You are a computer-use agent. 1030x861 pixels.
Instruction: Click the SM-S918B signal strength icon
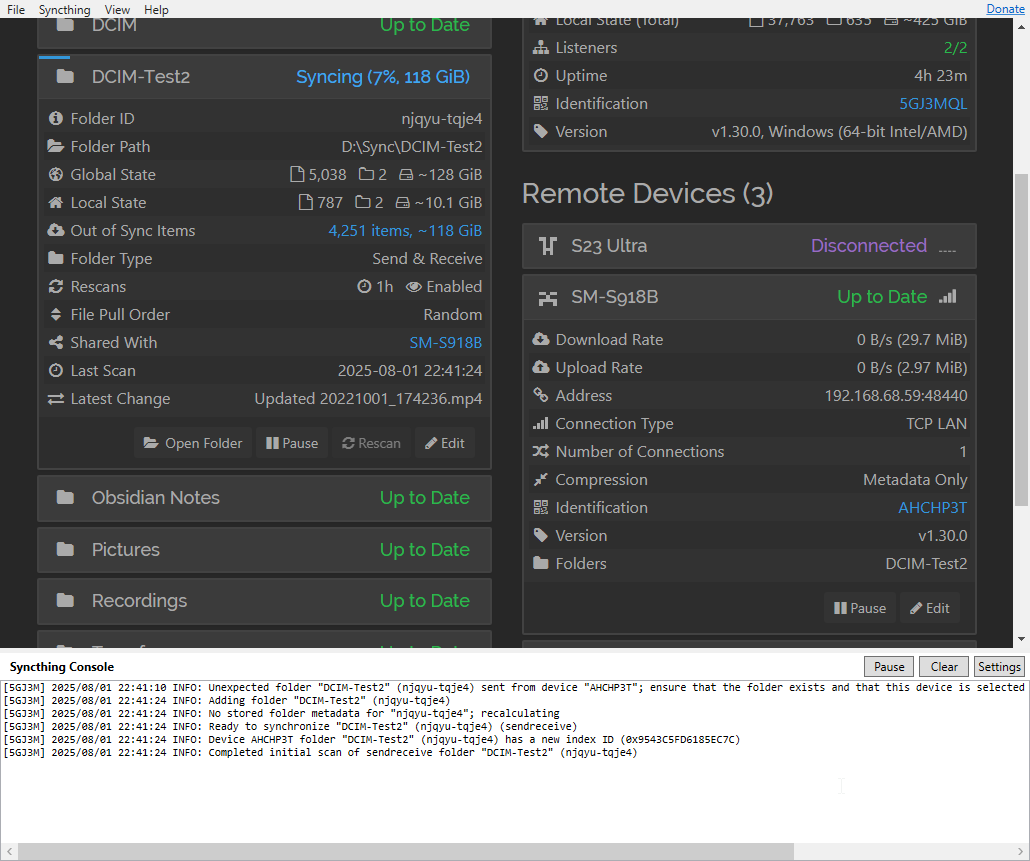tap(948, 297)
